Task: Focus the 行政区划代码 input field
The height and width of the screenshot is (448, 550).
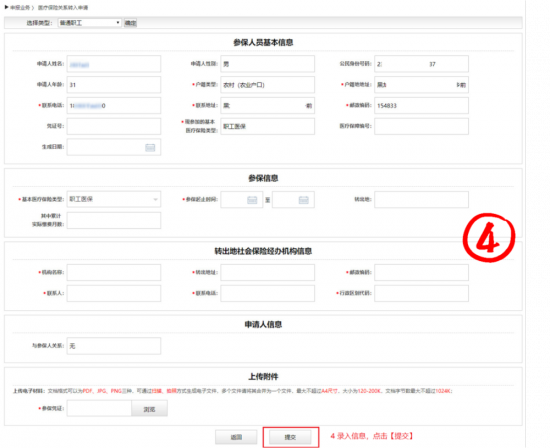Action: (421, 293)
